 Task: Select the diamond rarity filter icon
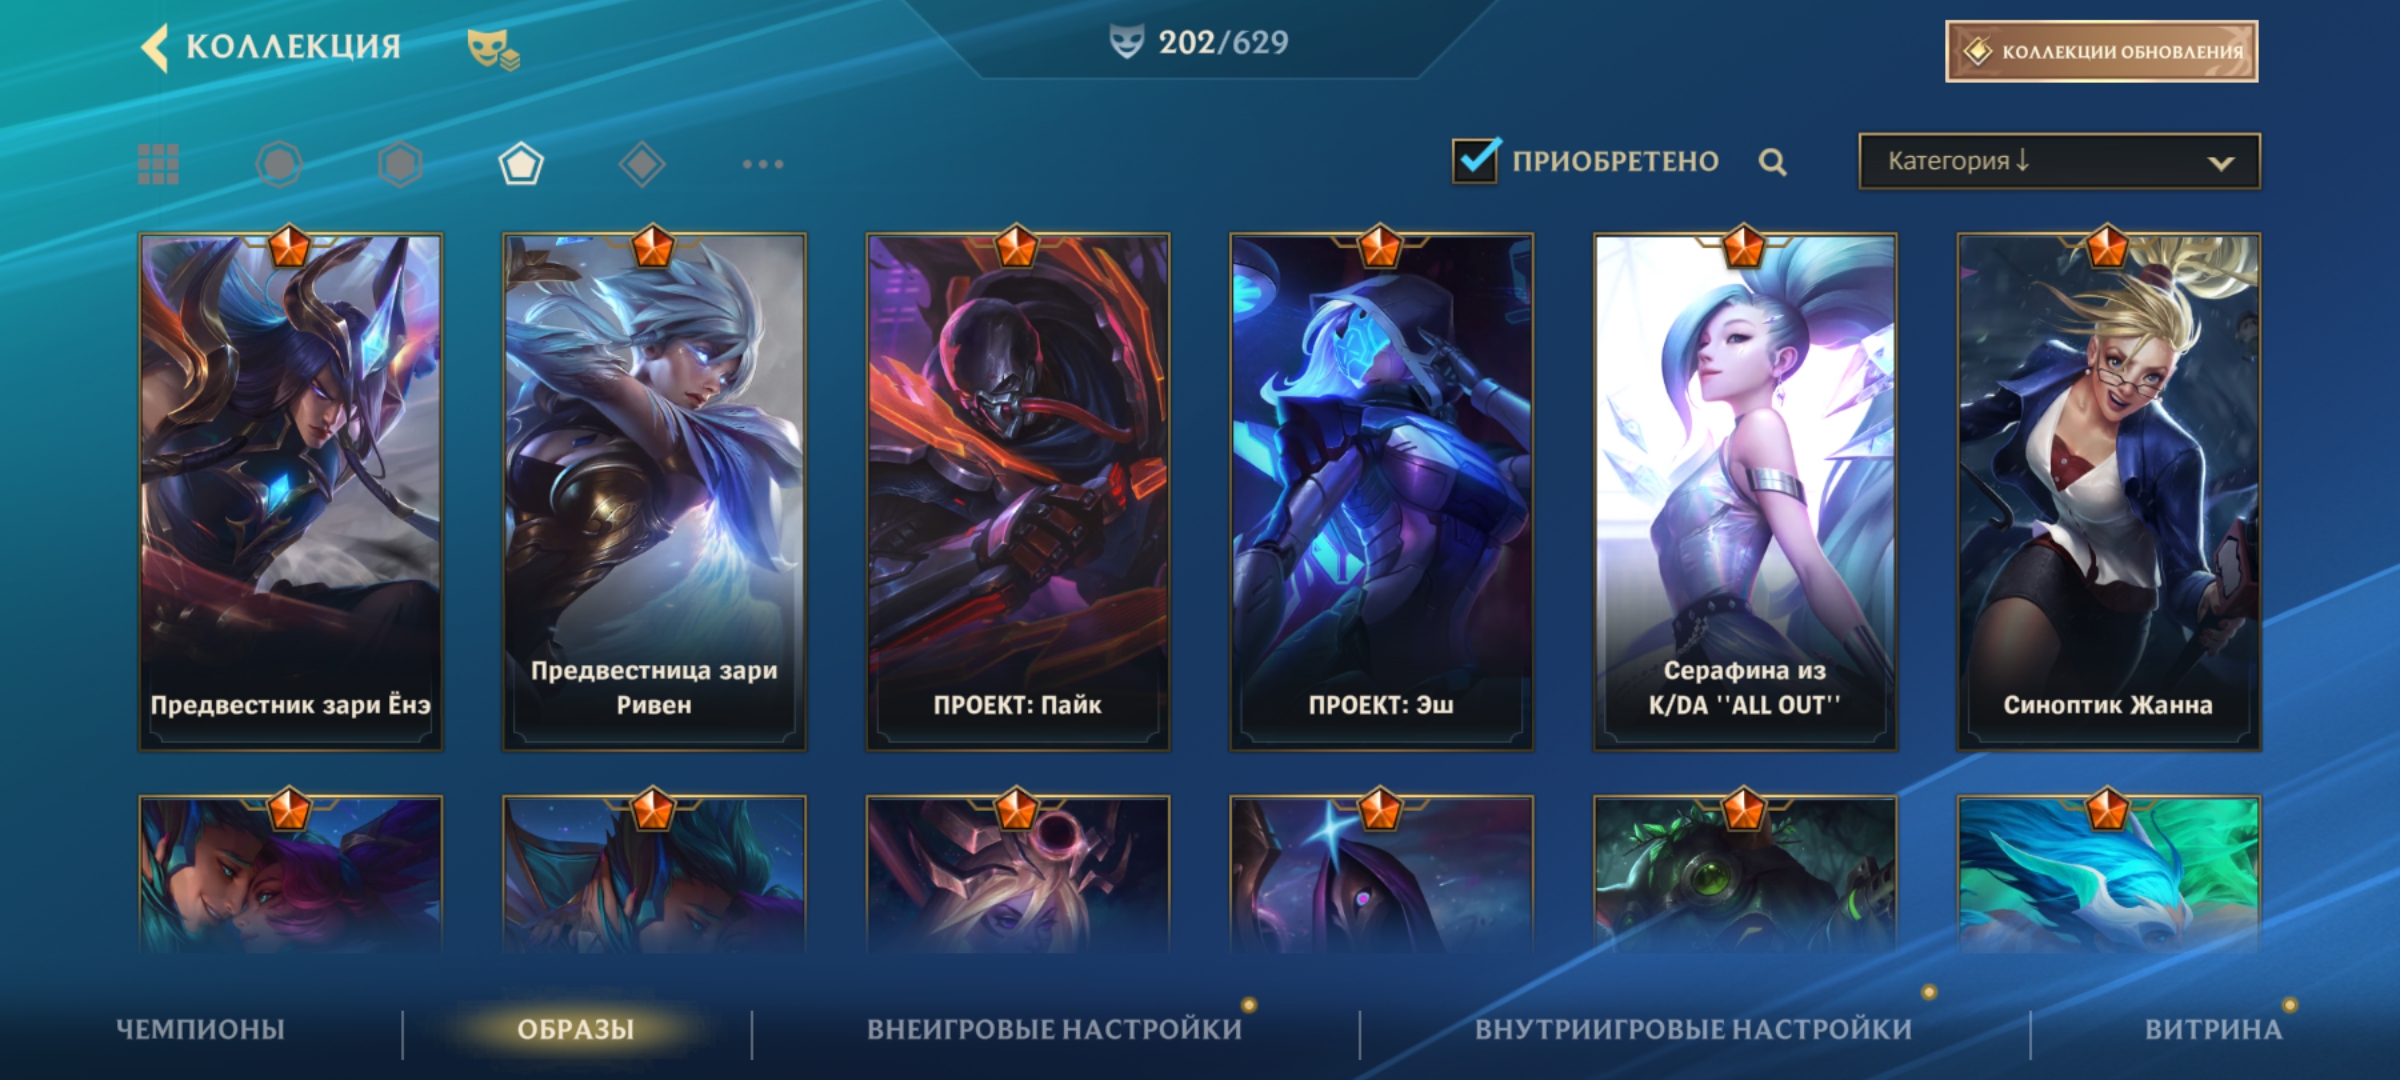tap(642, 164)
